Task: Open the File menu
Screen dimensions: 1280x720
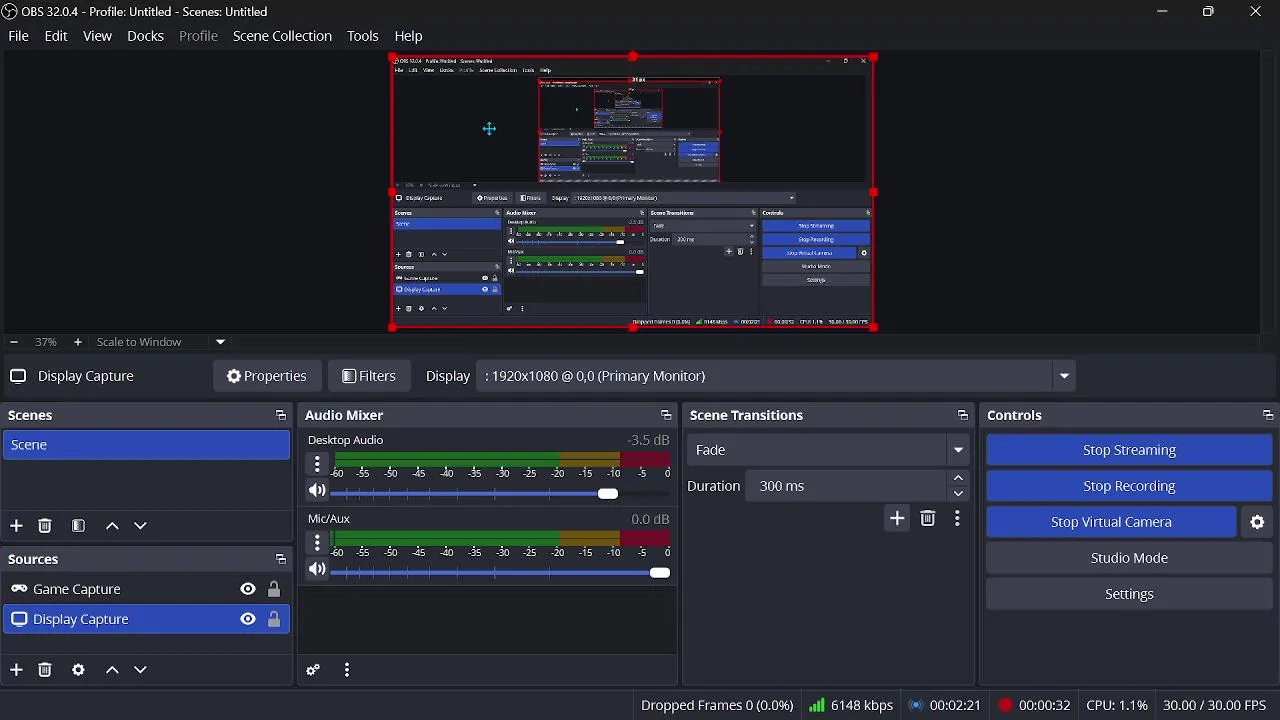Action: (x=18, y=36)
